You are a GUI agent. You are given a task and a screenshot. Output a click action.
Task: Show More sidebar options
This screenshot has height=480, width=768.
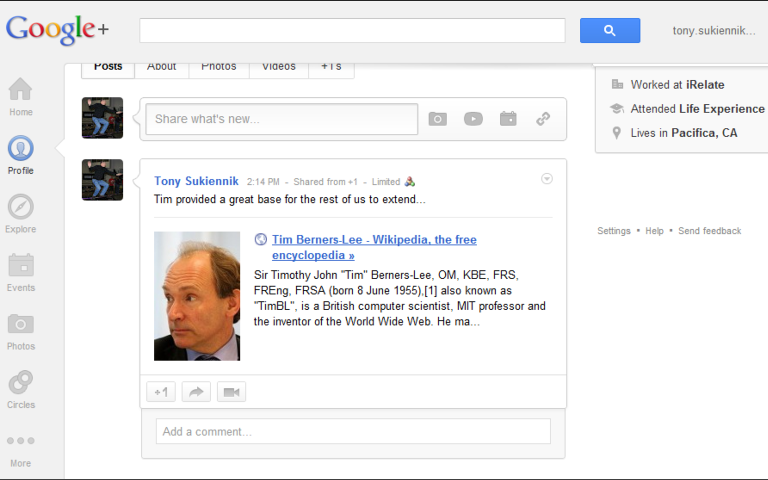[x=21, y=440]
